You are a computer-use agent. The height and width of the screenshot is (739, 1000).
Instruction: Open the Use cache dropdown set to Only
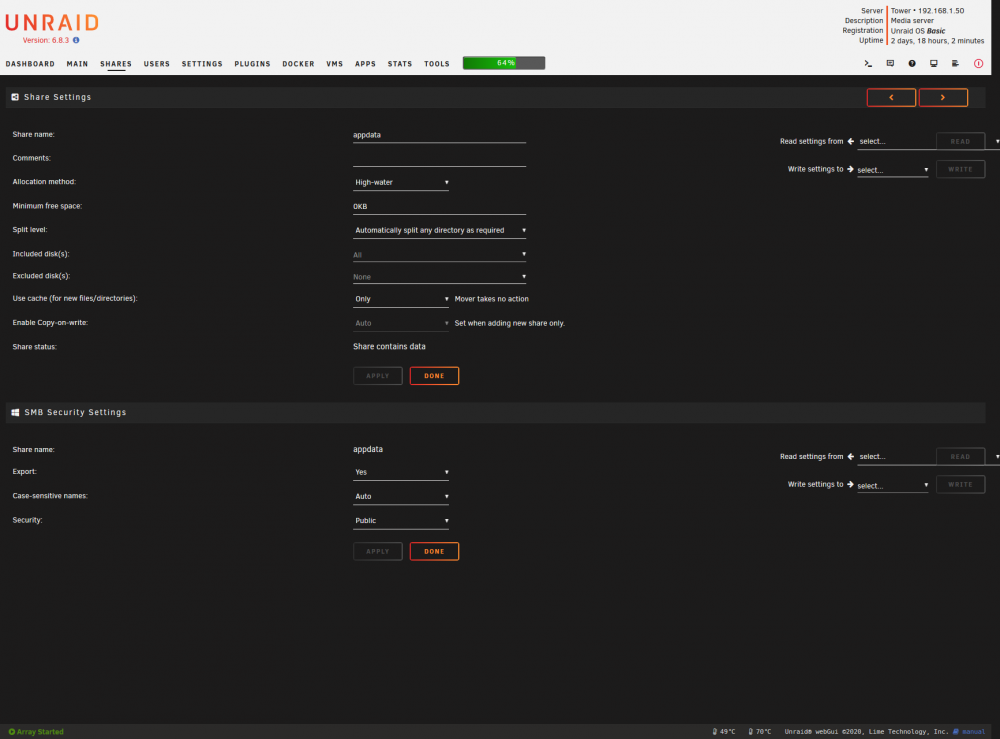(x=401, y=299)
